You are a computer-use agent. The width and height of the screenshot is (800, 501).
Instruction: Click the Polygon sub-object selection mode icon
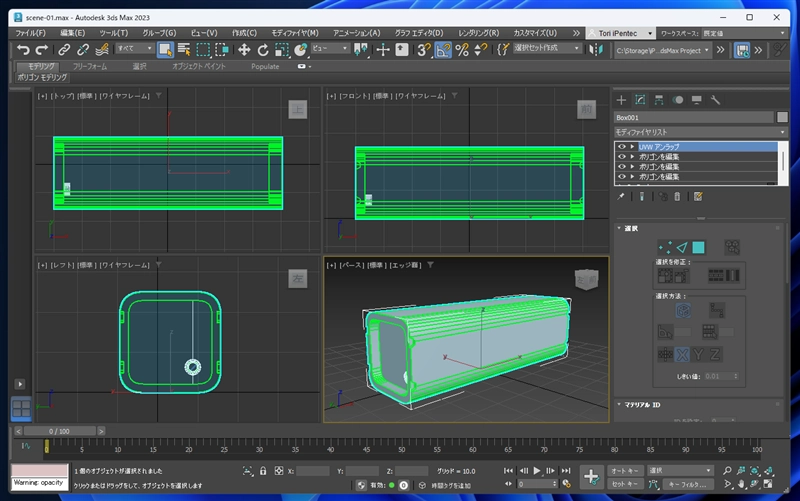(699, 247)
